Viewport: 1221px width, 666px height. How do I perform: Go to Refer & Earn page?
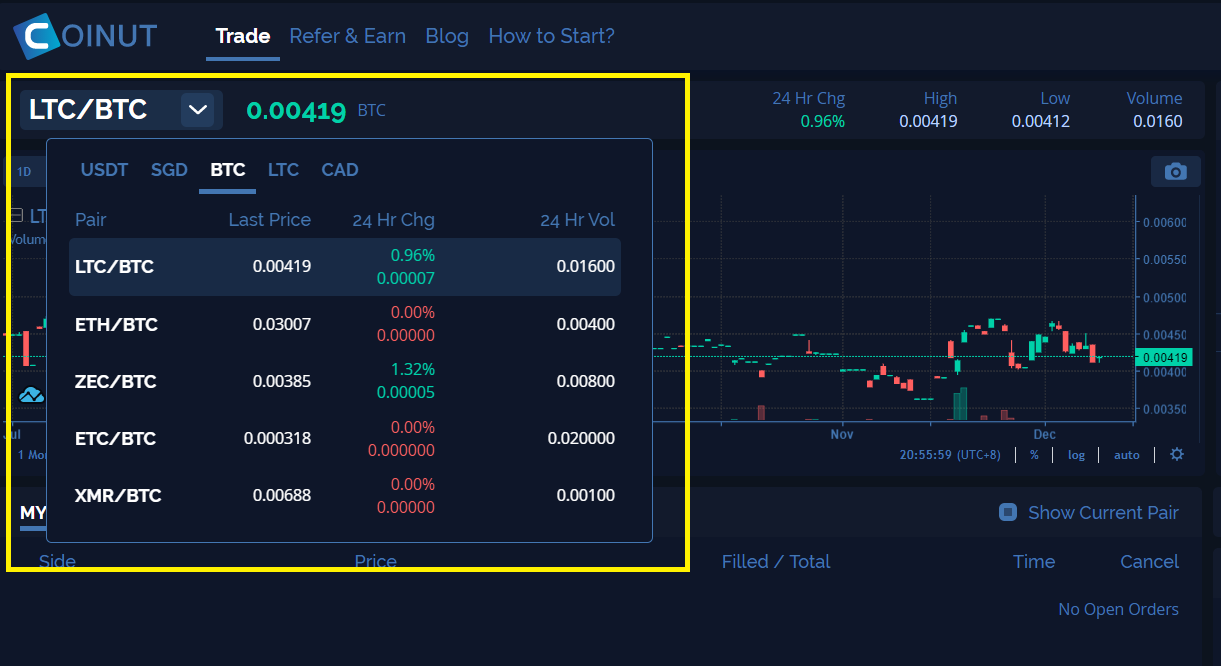pos(347,36)
